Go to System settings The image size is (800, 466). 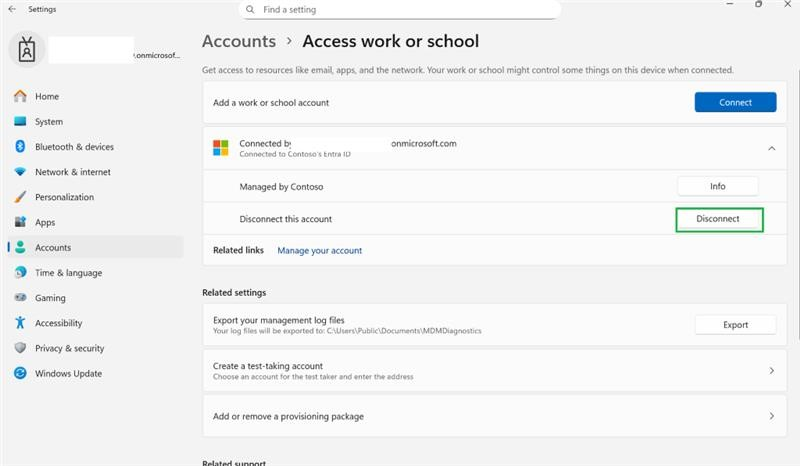click(x=93, y=121)
